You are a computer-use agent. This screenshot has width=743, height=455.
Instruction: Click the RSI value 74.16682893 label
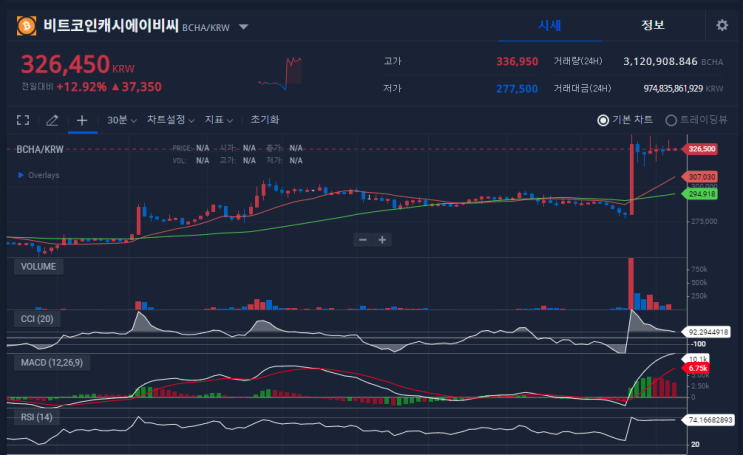pos(709,420)
